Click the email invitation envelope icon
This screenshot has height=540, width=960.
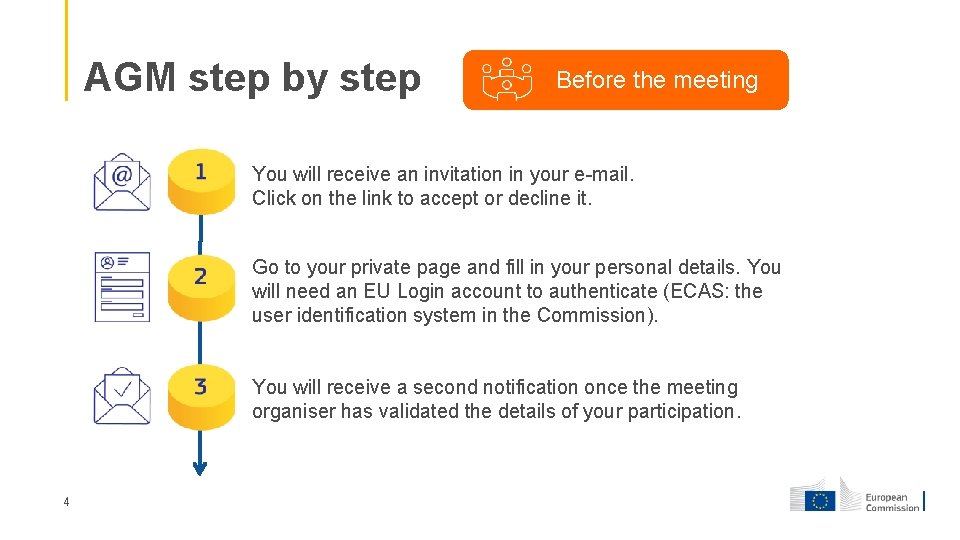coord(122,182)
